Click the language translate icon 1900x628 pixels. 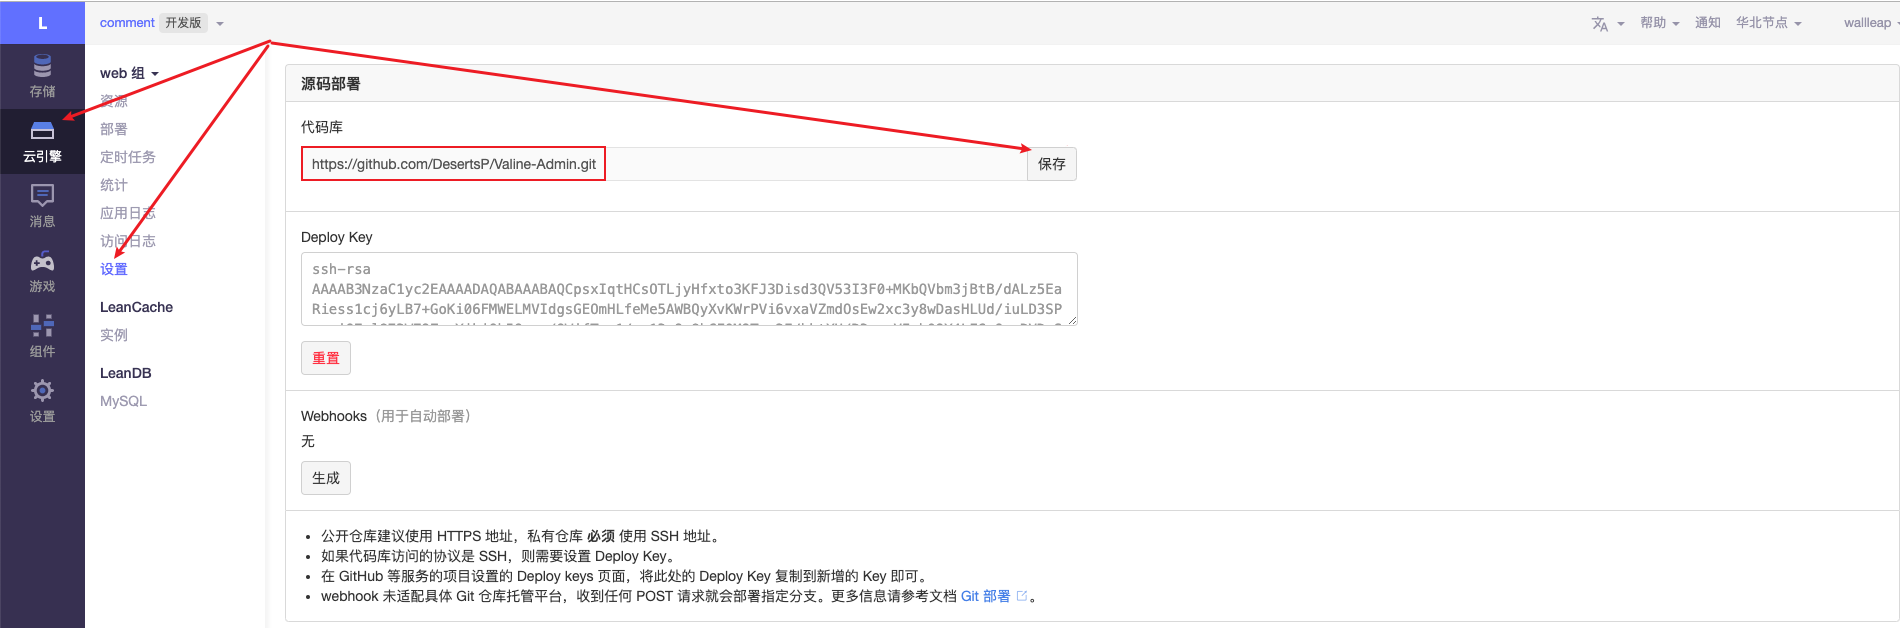(x=1600, y=23)
